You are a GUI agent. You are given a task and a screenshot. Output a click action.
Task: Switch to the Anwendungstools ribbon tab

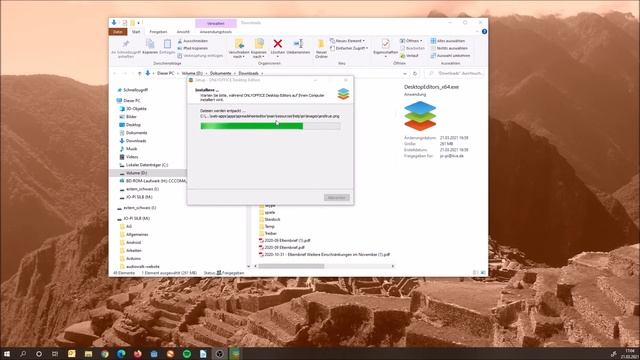(x=216, y=32)
